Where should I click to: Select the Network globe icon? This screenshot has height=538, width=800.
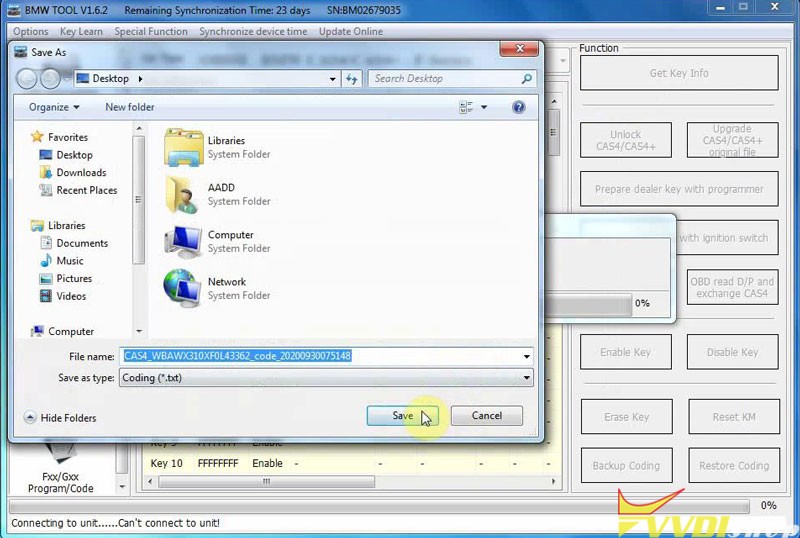[182, 288]
